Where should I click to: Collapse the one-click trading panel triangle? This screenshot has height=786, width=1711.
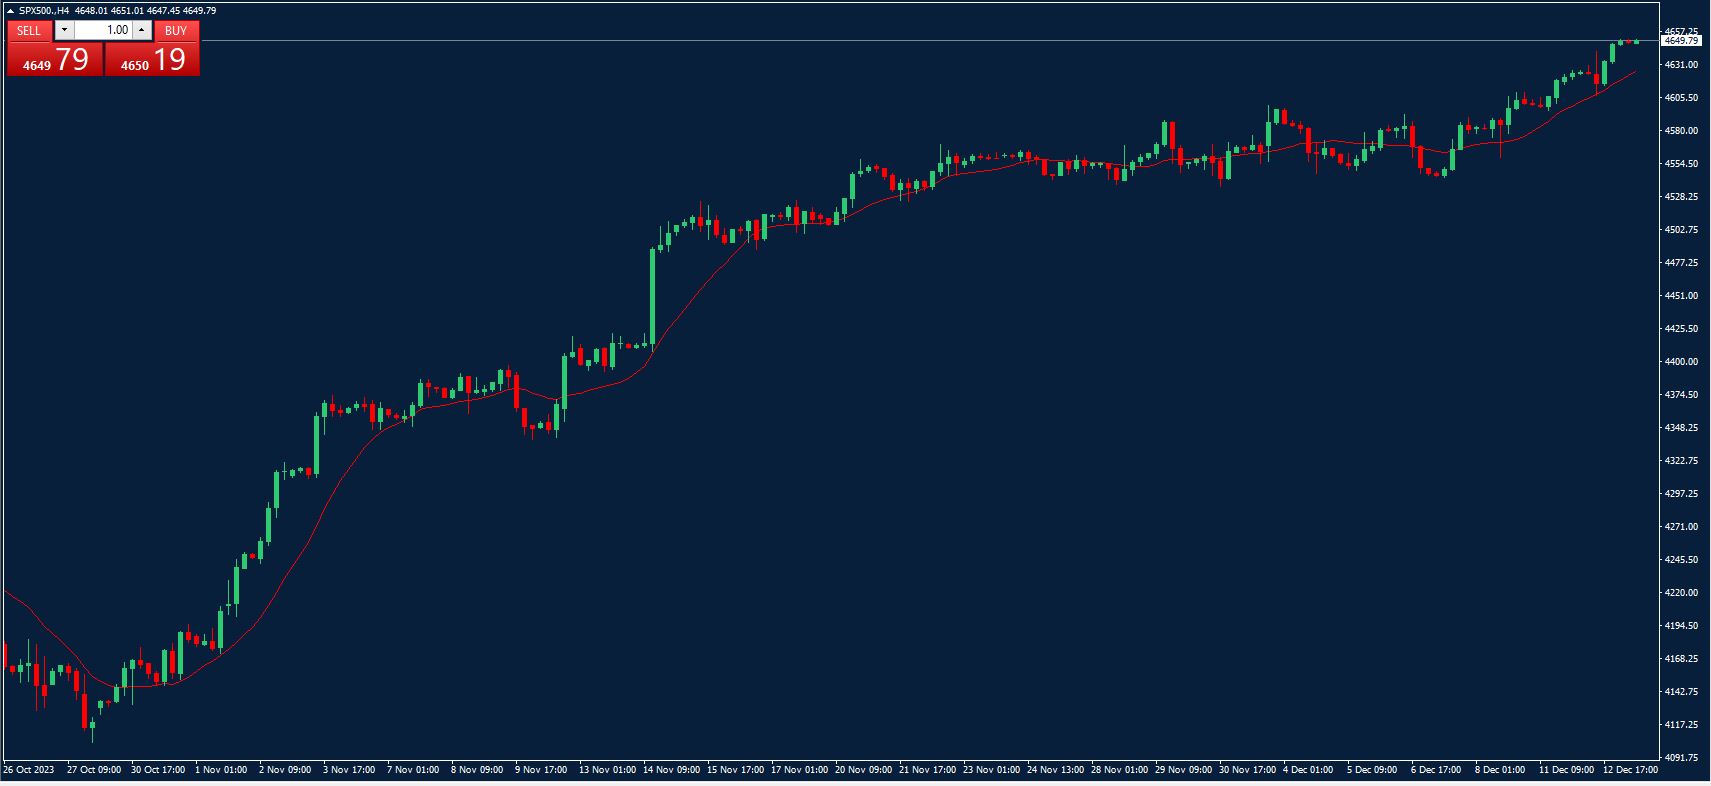[x=10, y=10]
